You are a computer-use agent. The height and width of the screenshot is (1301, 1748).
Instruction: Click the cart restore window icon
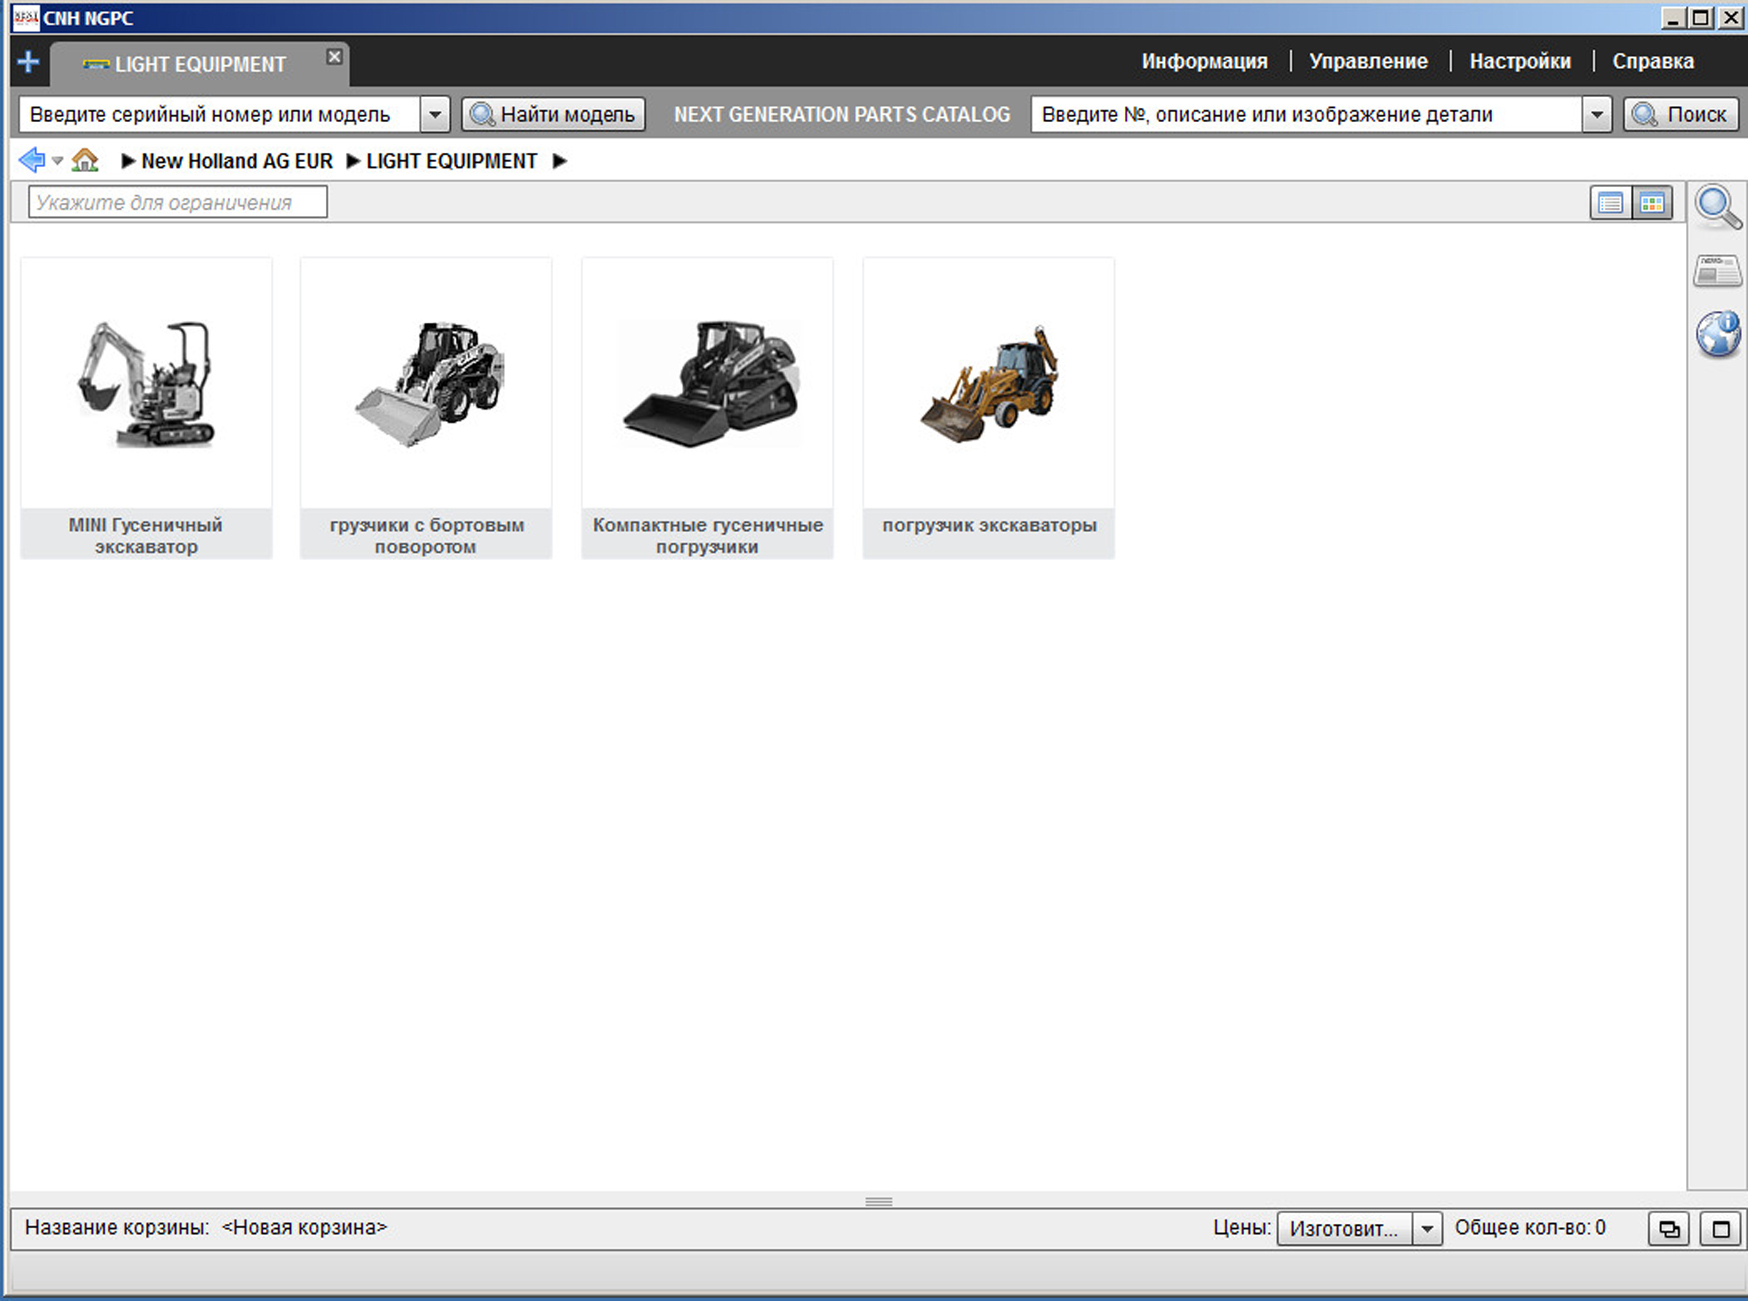[x=1669, y=1229]
